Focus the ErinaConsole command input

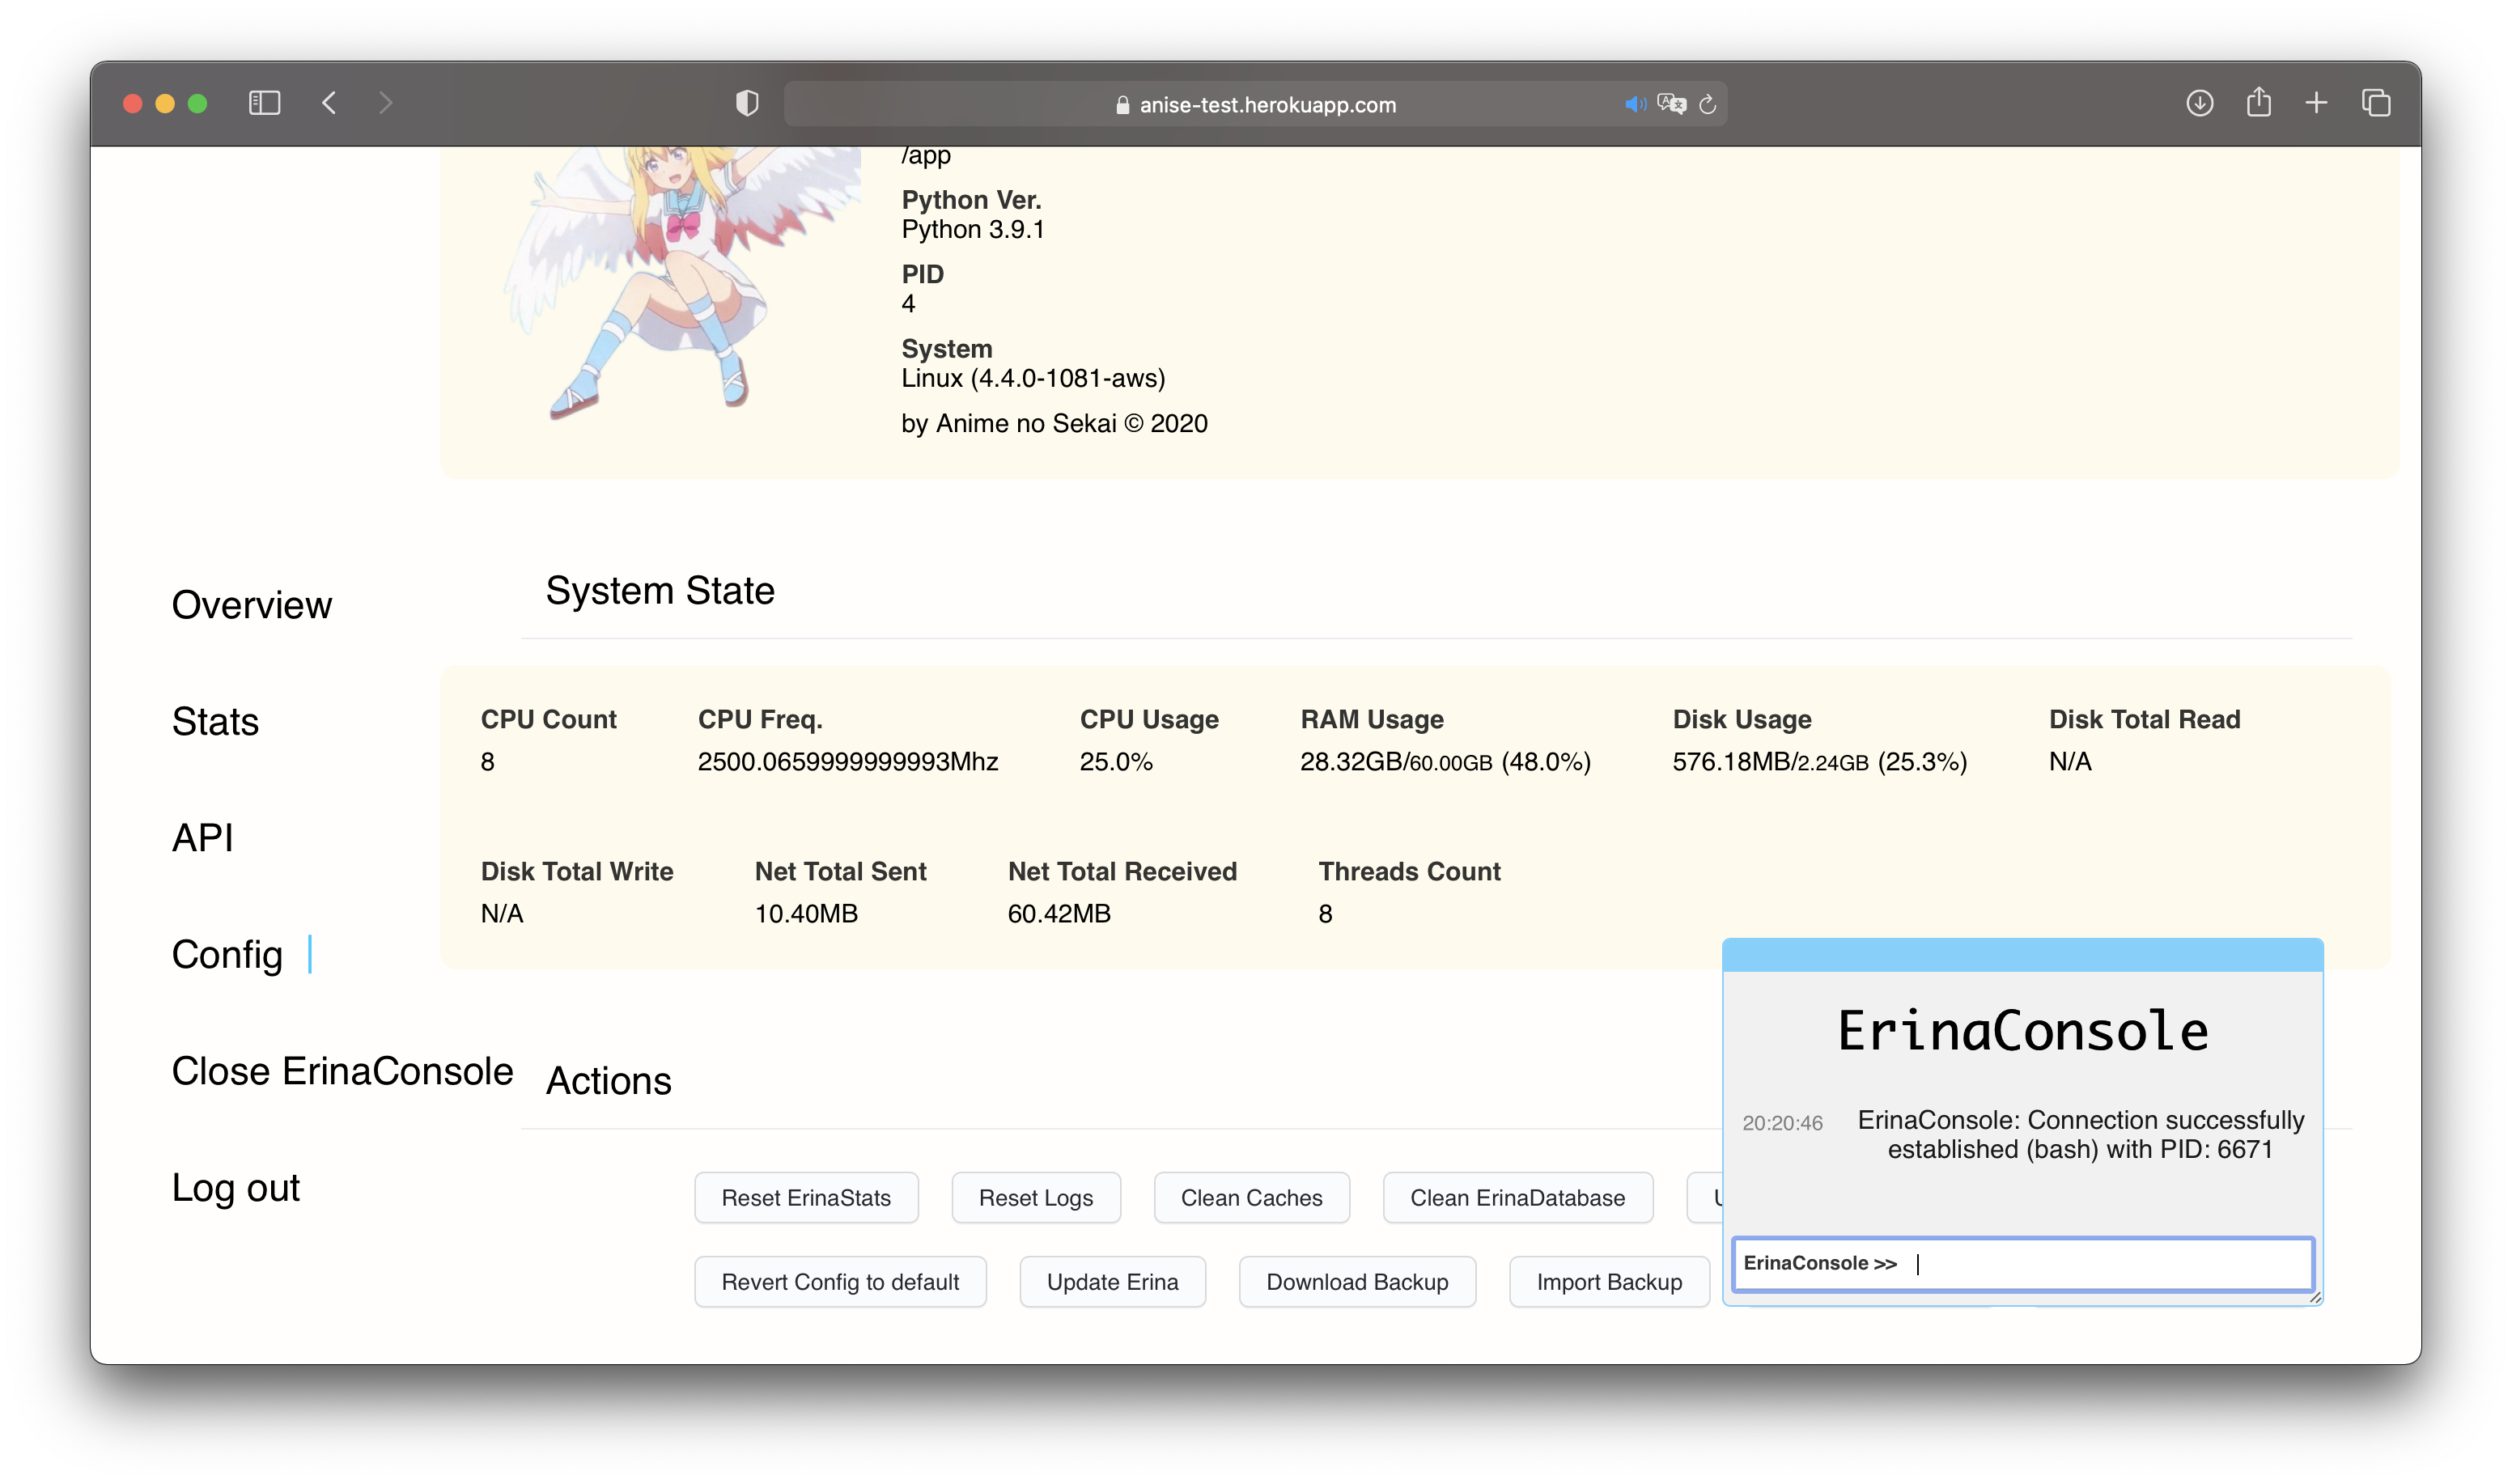tap(2022, 1264)
